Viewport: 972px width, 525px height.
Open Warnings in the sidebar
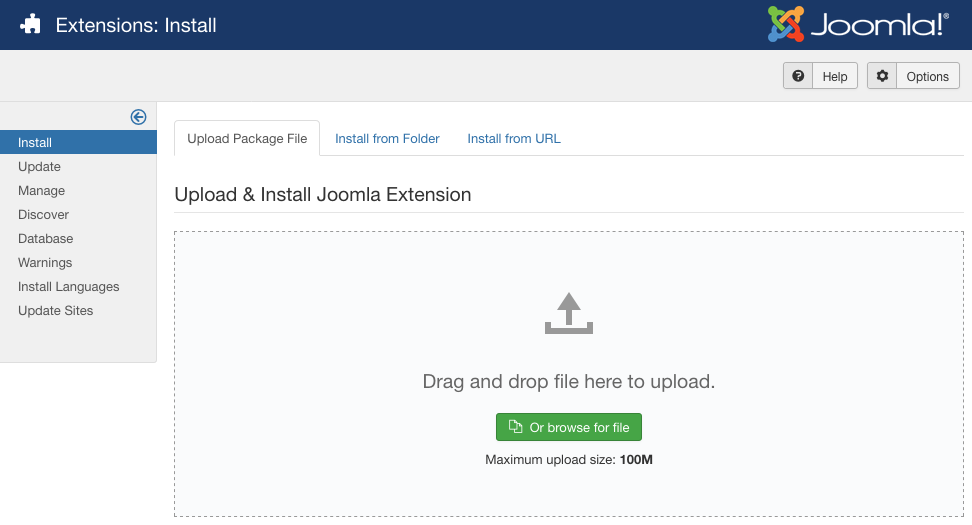45,263
